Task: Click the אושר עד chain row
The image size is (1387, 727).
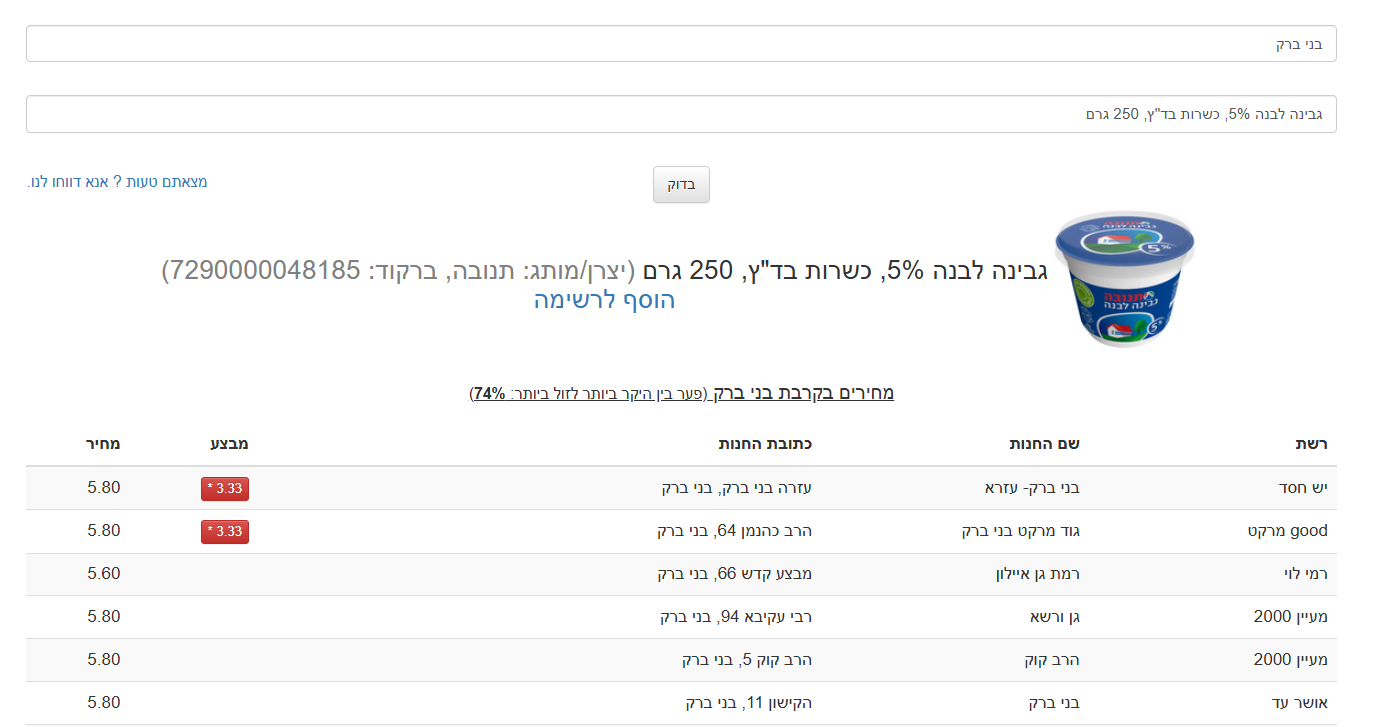Action: (1299, 703)
